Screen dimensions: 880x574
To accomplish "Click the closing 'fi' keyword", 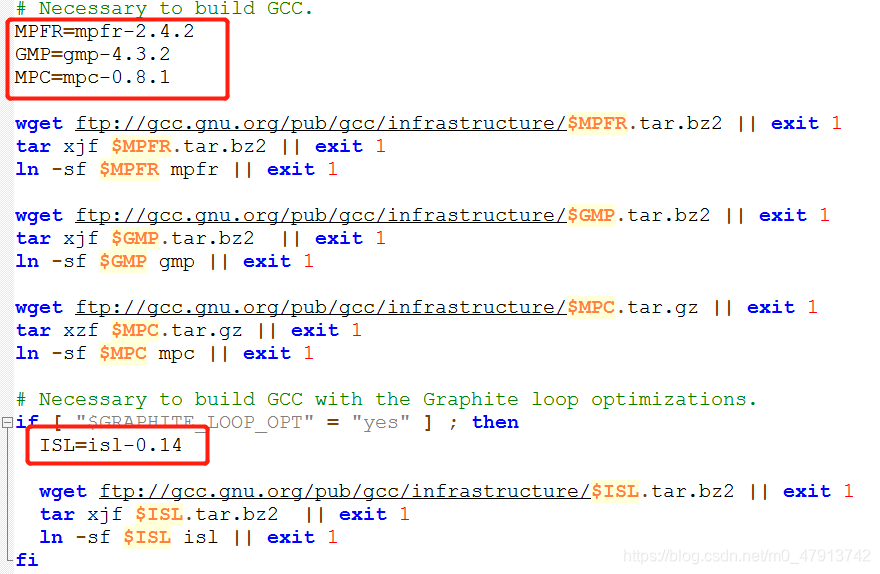I will (x=27, y=560).
